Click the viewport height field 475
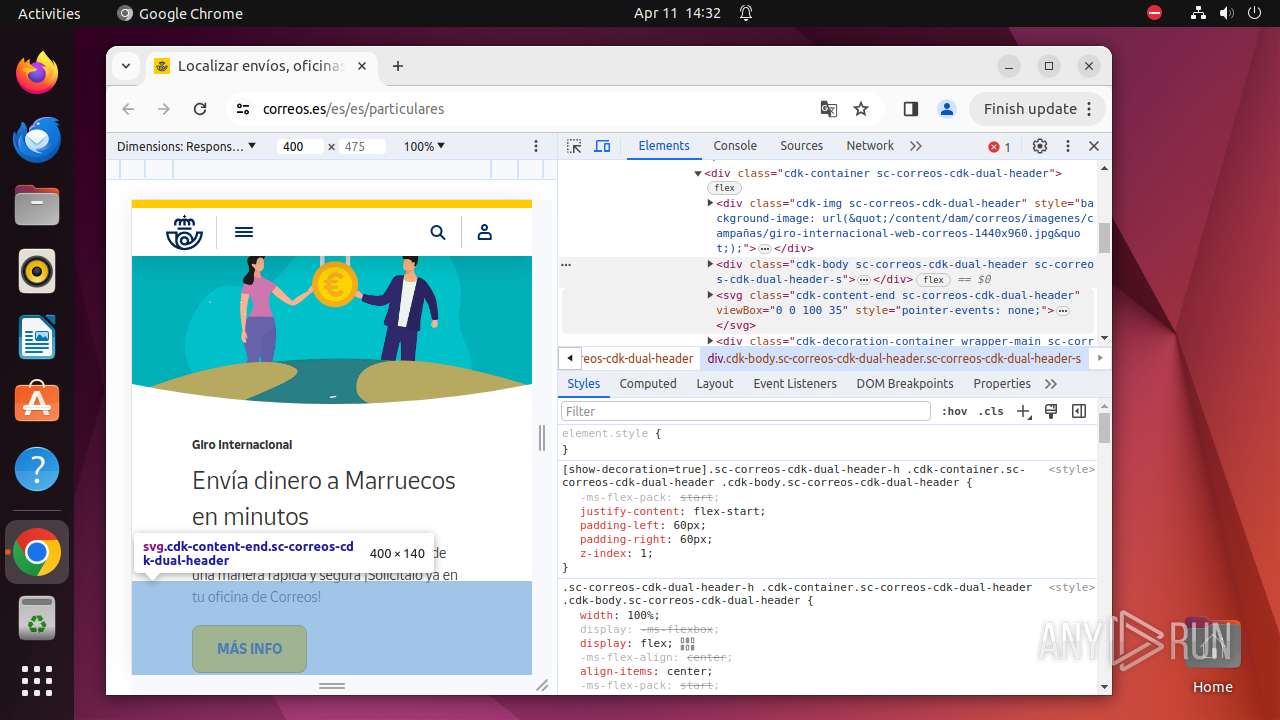Screen dimensions: 1280x720 click(363, 146)
